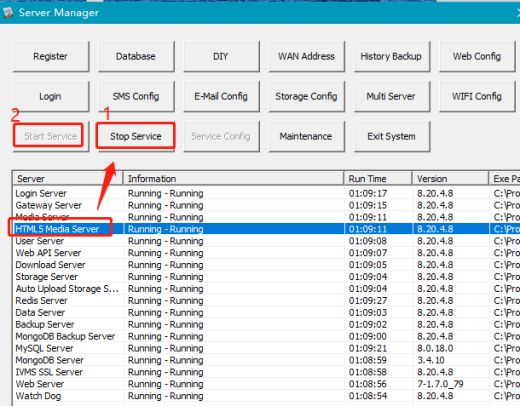Click the WAN Address button
The height and width of the screenshot is (407, 520).
pyautogui.click(x=306, y=56)
